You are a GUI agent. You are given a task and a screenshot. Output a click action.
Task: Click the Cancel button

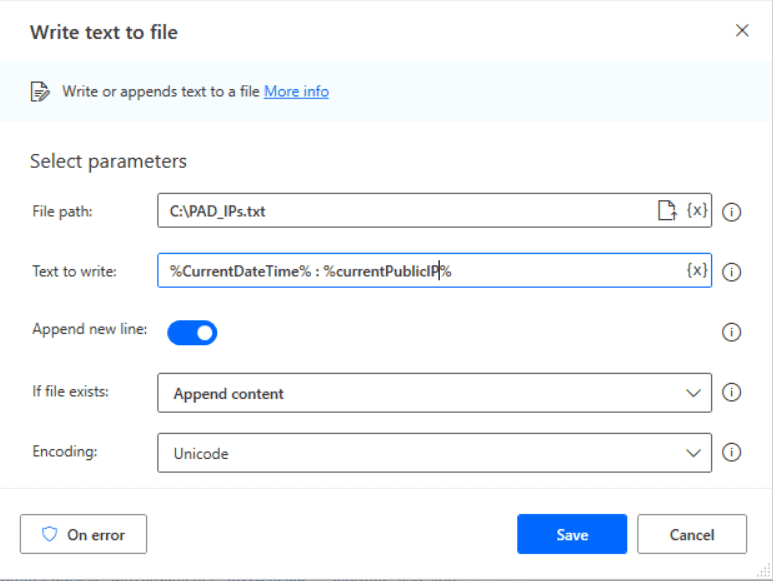click(x=692, y=534)
